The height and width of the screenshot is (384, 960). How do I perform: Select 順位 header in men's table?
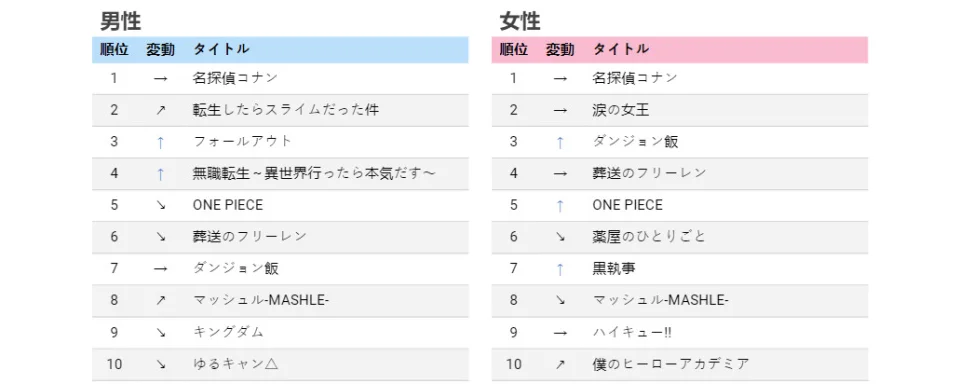pyautogui.click(x=114, y=50)
